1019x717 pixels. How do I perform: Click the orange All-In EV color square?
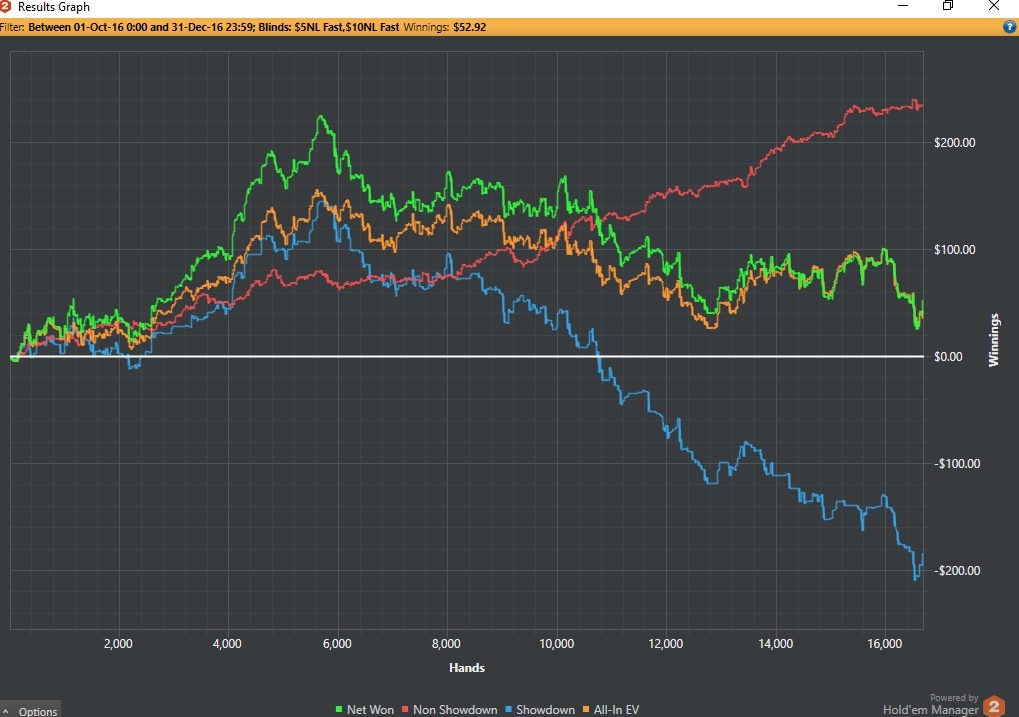tap(586, 710)
